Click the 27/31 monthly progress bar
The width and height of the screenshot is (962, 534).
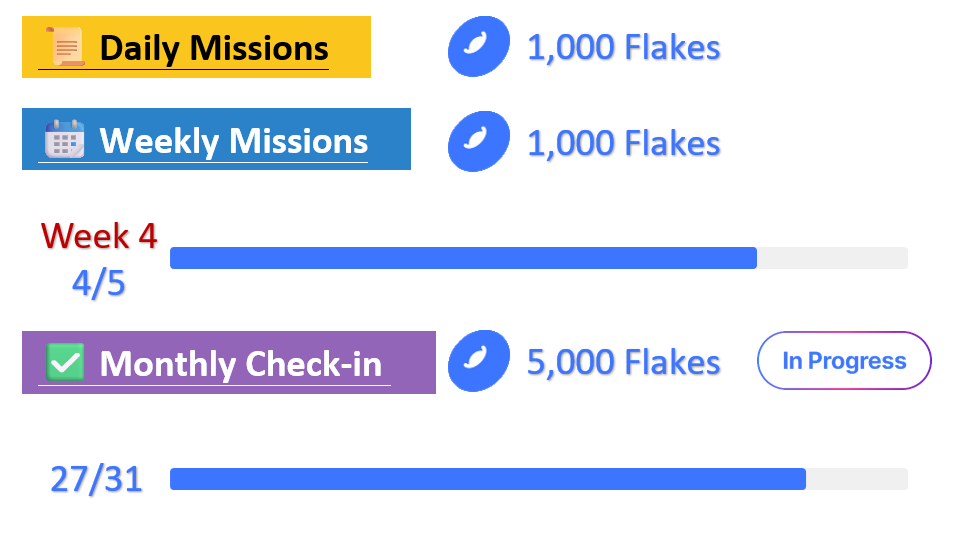(x=488, y=479)
